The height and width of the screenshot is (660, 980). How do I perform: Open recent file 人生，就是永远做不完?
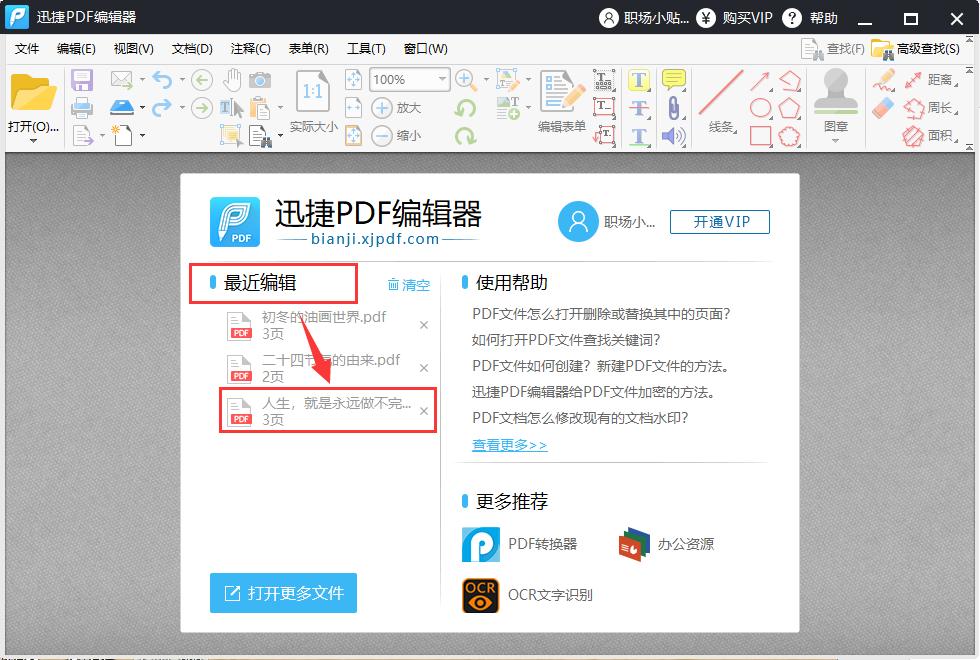(x=320, y=411)
